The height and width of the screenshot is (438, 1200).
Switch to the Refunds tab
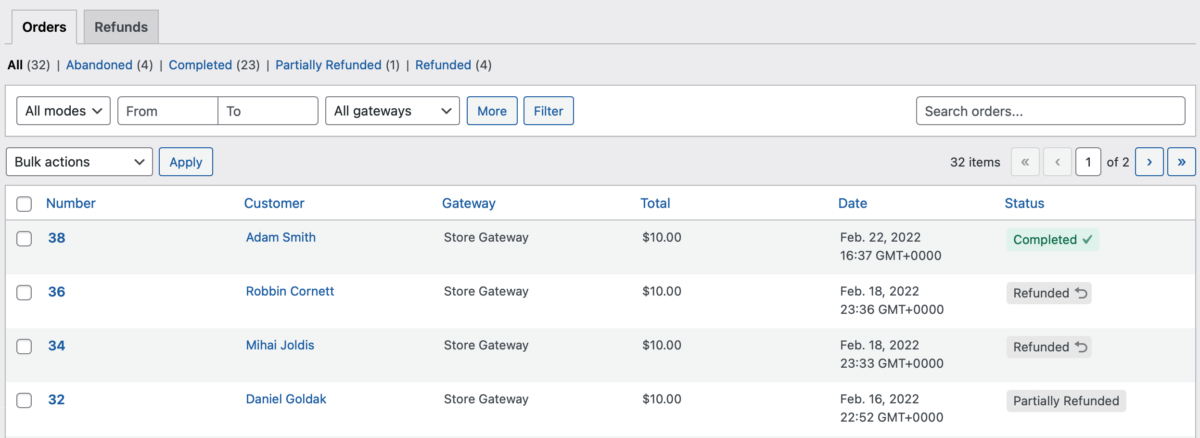[x=121, y=27]
